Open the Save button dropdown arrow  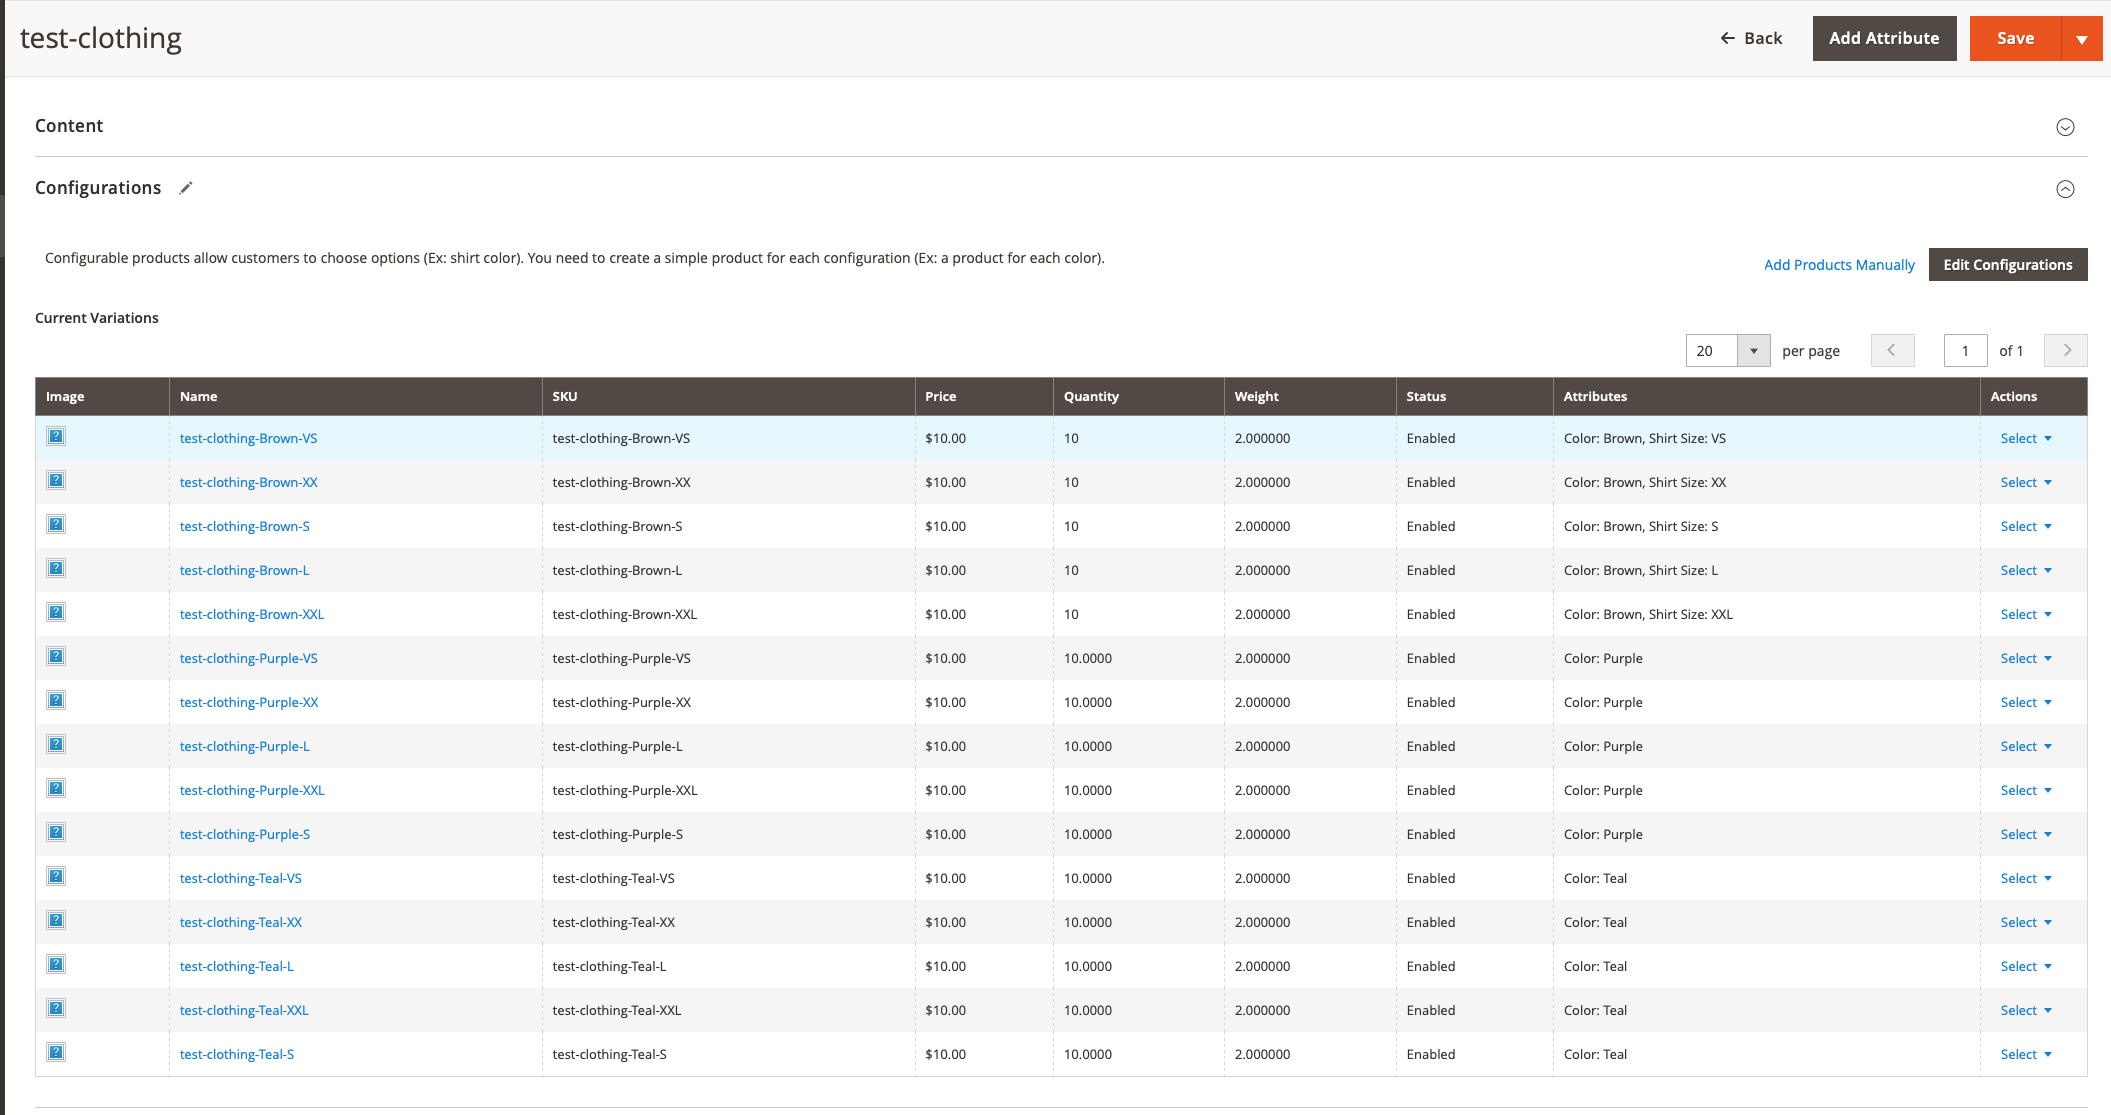click(2083, 37)
